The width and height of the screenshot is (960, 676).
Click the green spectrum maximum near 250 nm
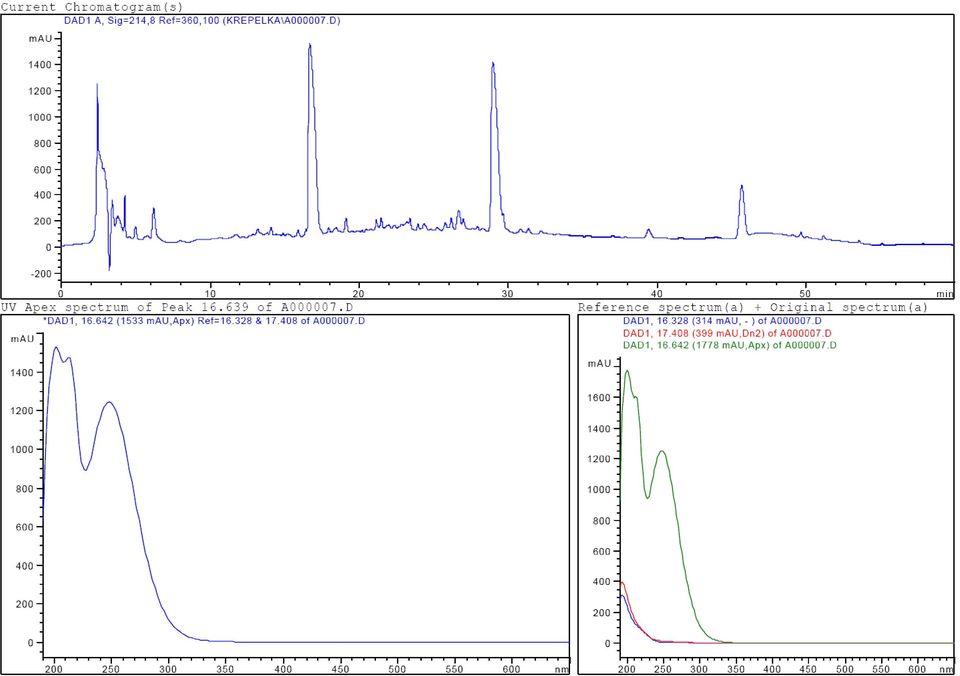point(661,452)
